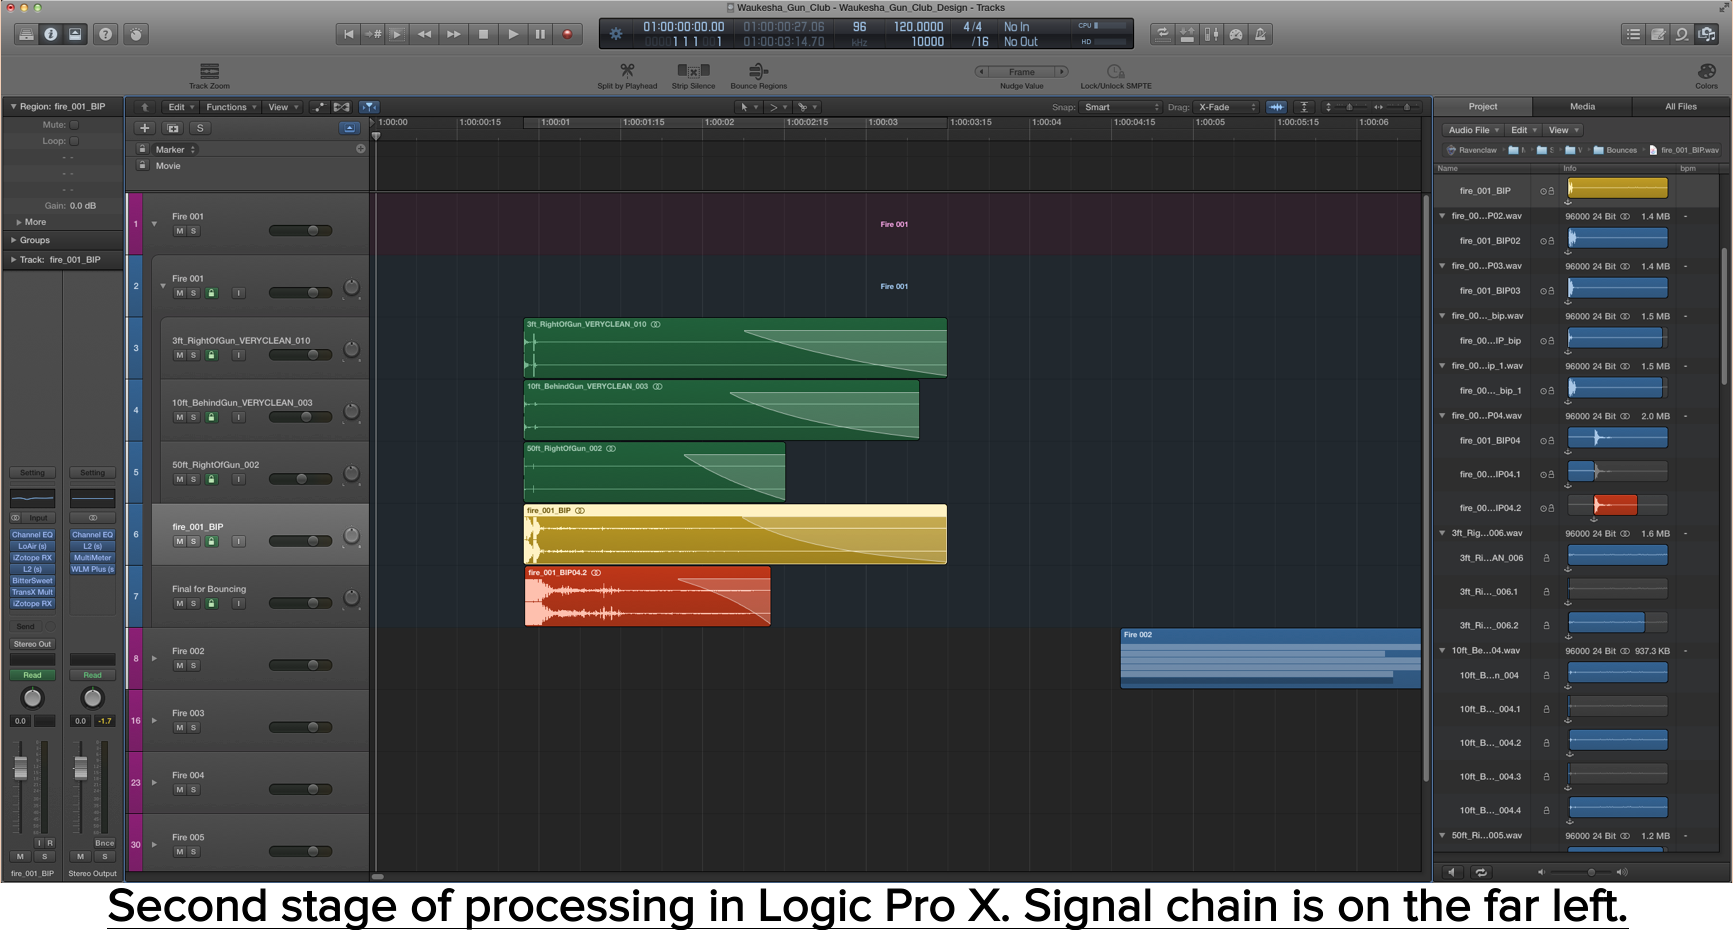Adjust the Stereo Output volume fader

point(81,768)
